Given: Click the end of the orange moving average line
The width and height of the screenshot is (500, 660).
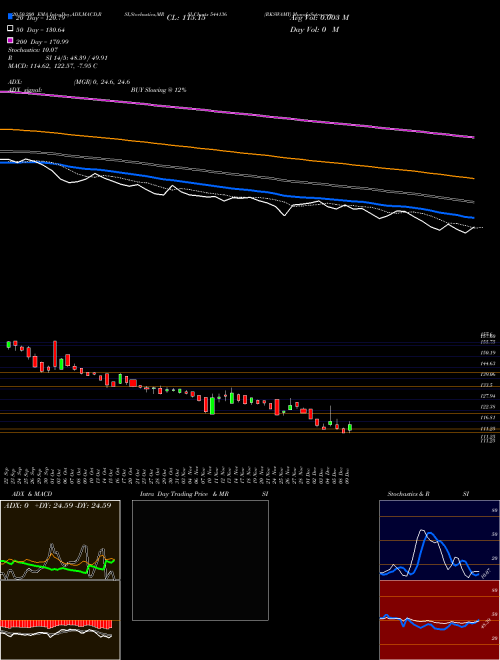Looking at the screenshot, I should [x=473, y=178].
